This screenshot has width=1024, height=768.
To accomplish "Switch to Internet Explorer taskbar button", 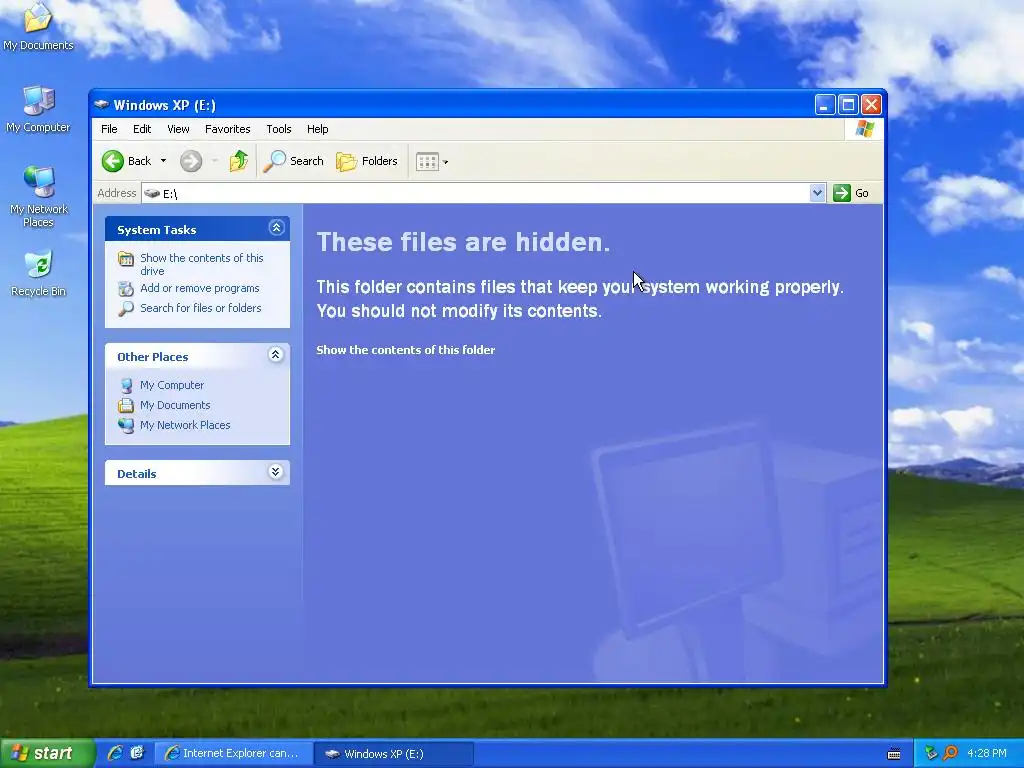I will point(234,753).
